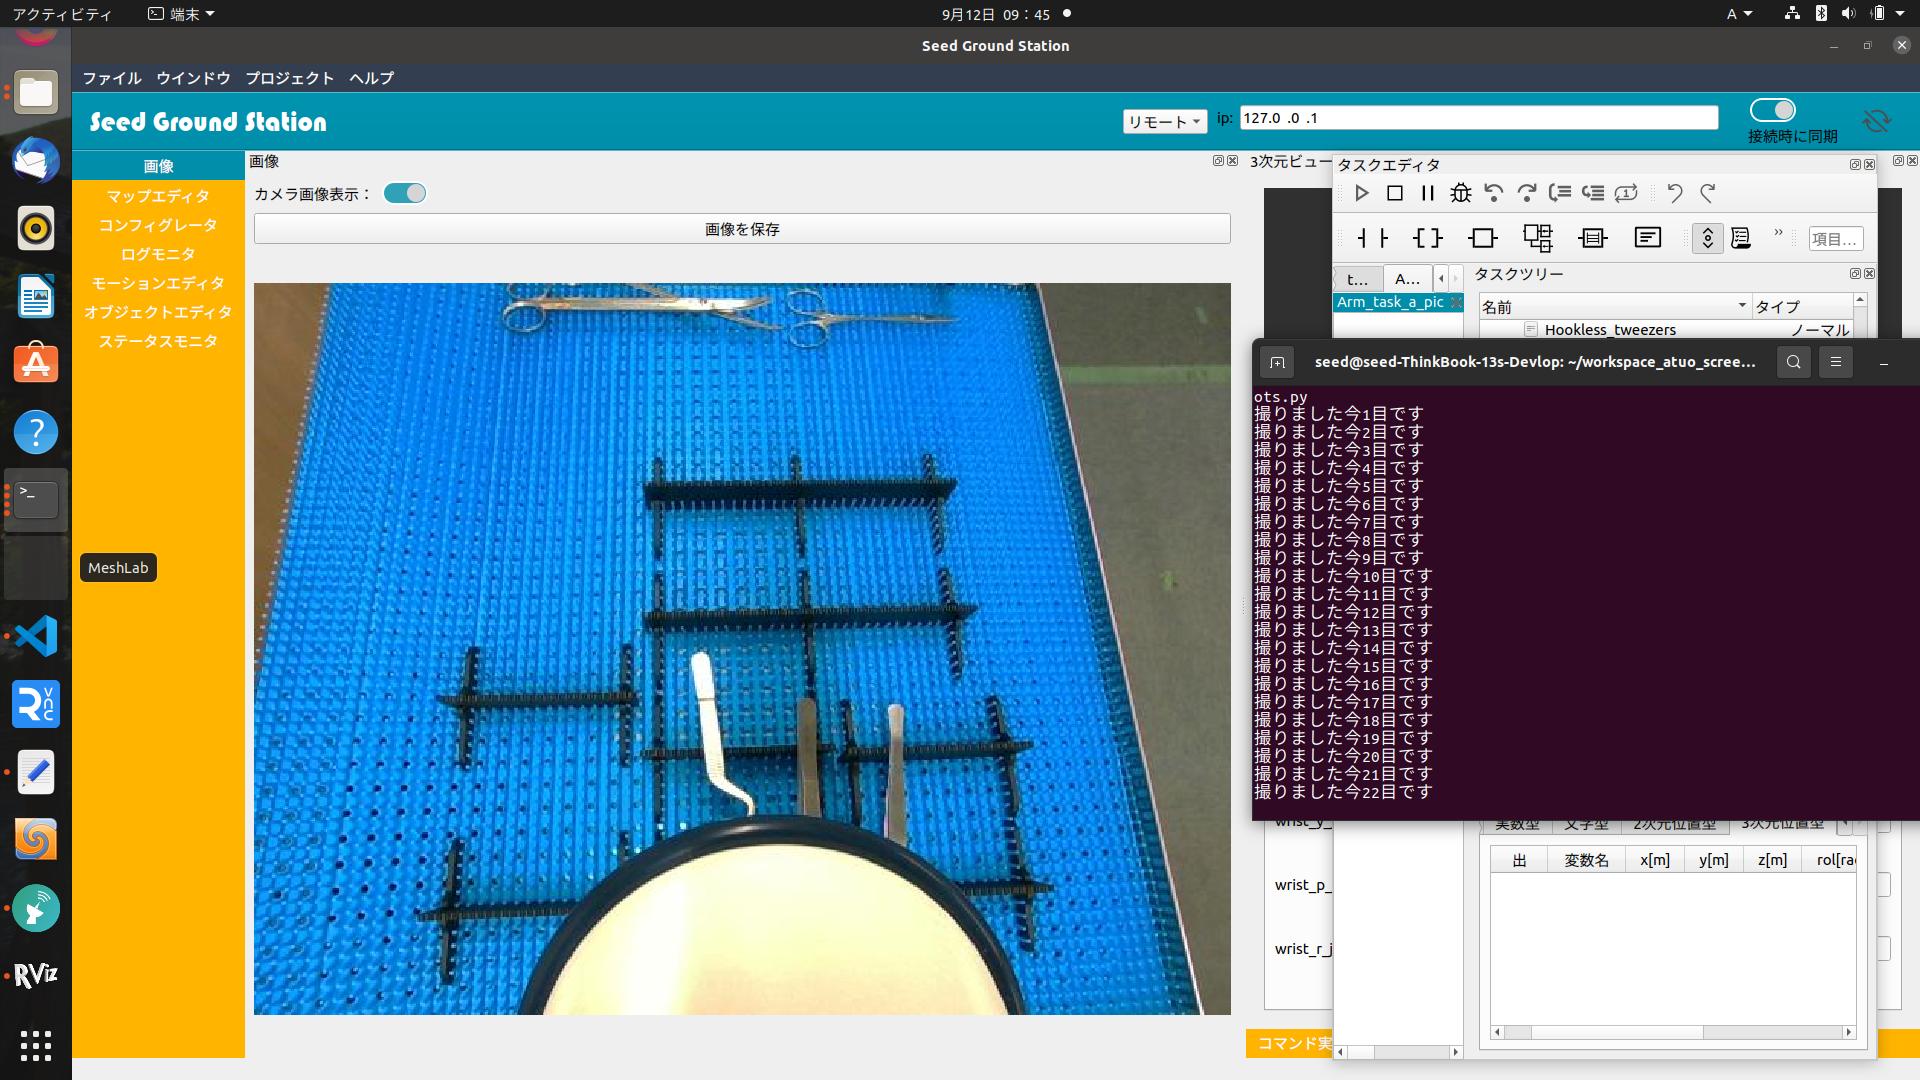This screenshot has height=1080, width=1920.
Task: Stop the running task
Action: [1394, 193]
